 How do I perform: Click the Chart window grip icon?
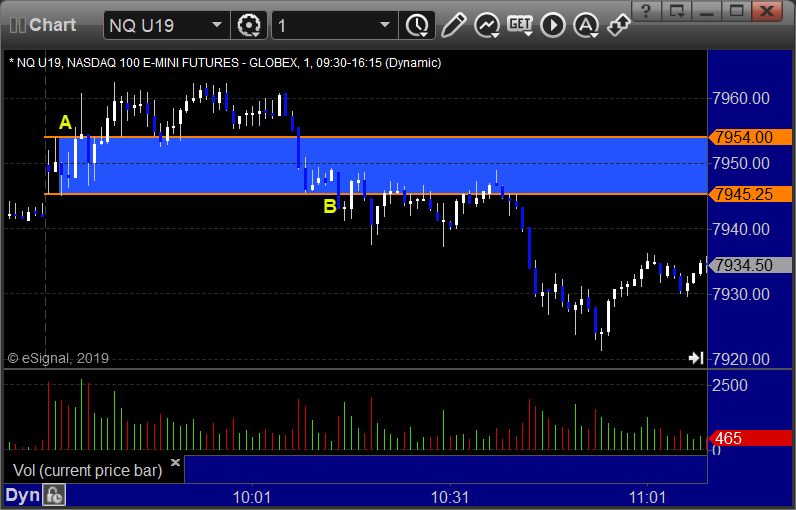18,25
